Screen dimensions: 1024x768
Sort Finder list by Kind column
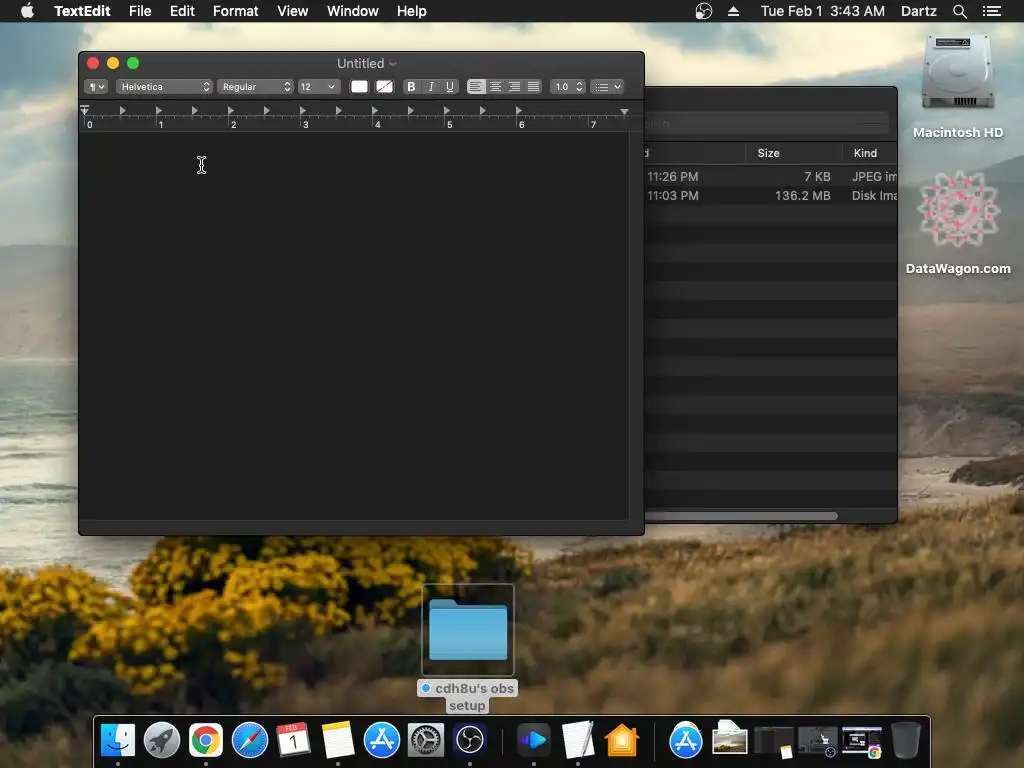pyautogui.click(x=870, y=153)
